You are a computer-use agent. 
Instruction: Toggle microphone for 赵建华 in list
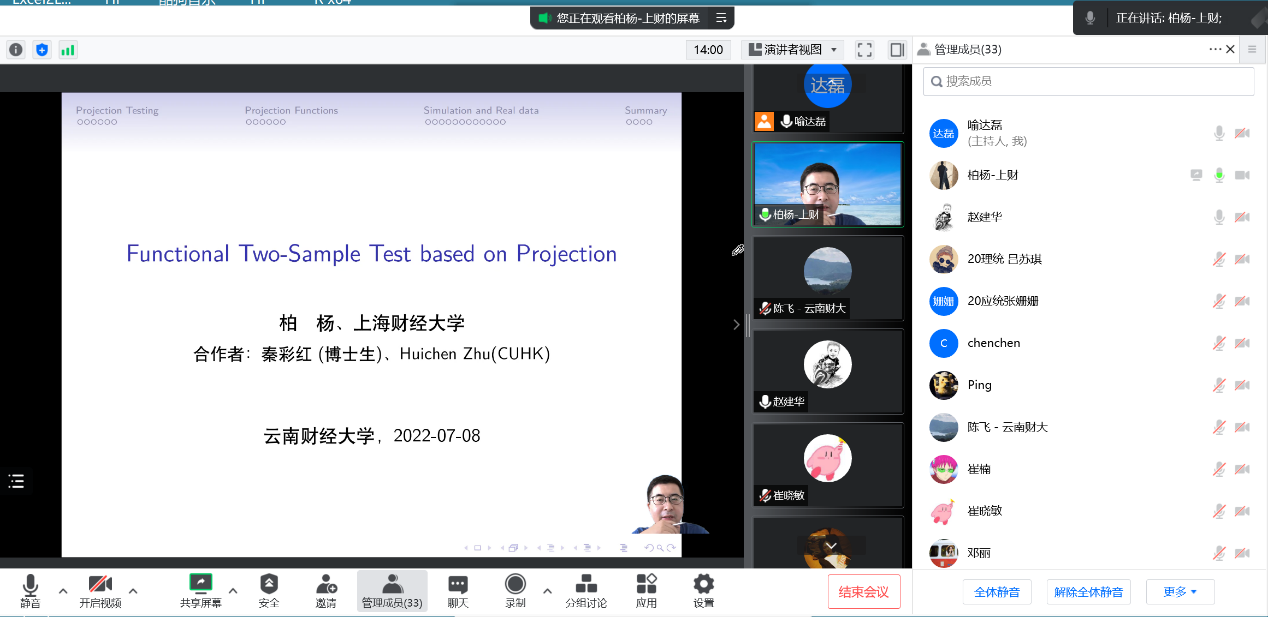click(x=1219, y=217)
